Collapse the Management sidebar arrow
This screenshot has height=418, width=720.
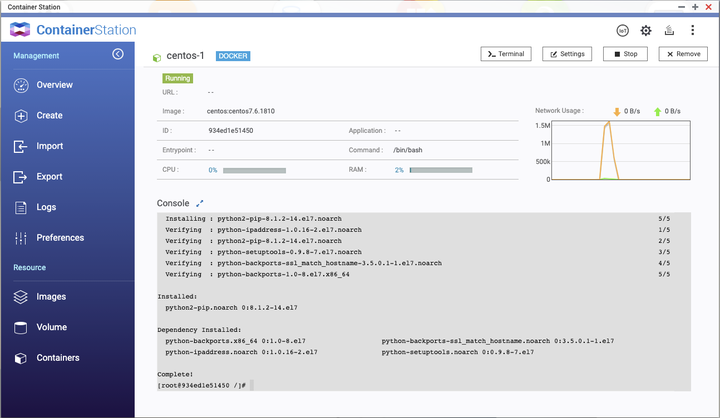pyautogui.click(x=118, y=54)
